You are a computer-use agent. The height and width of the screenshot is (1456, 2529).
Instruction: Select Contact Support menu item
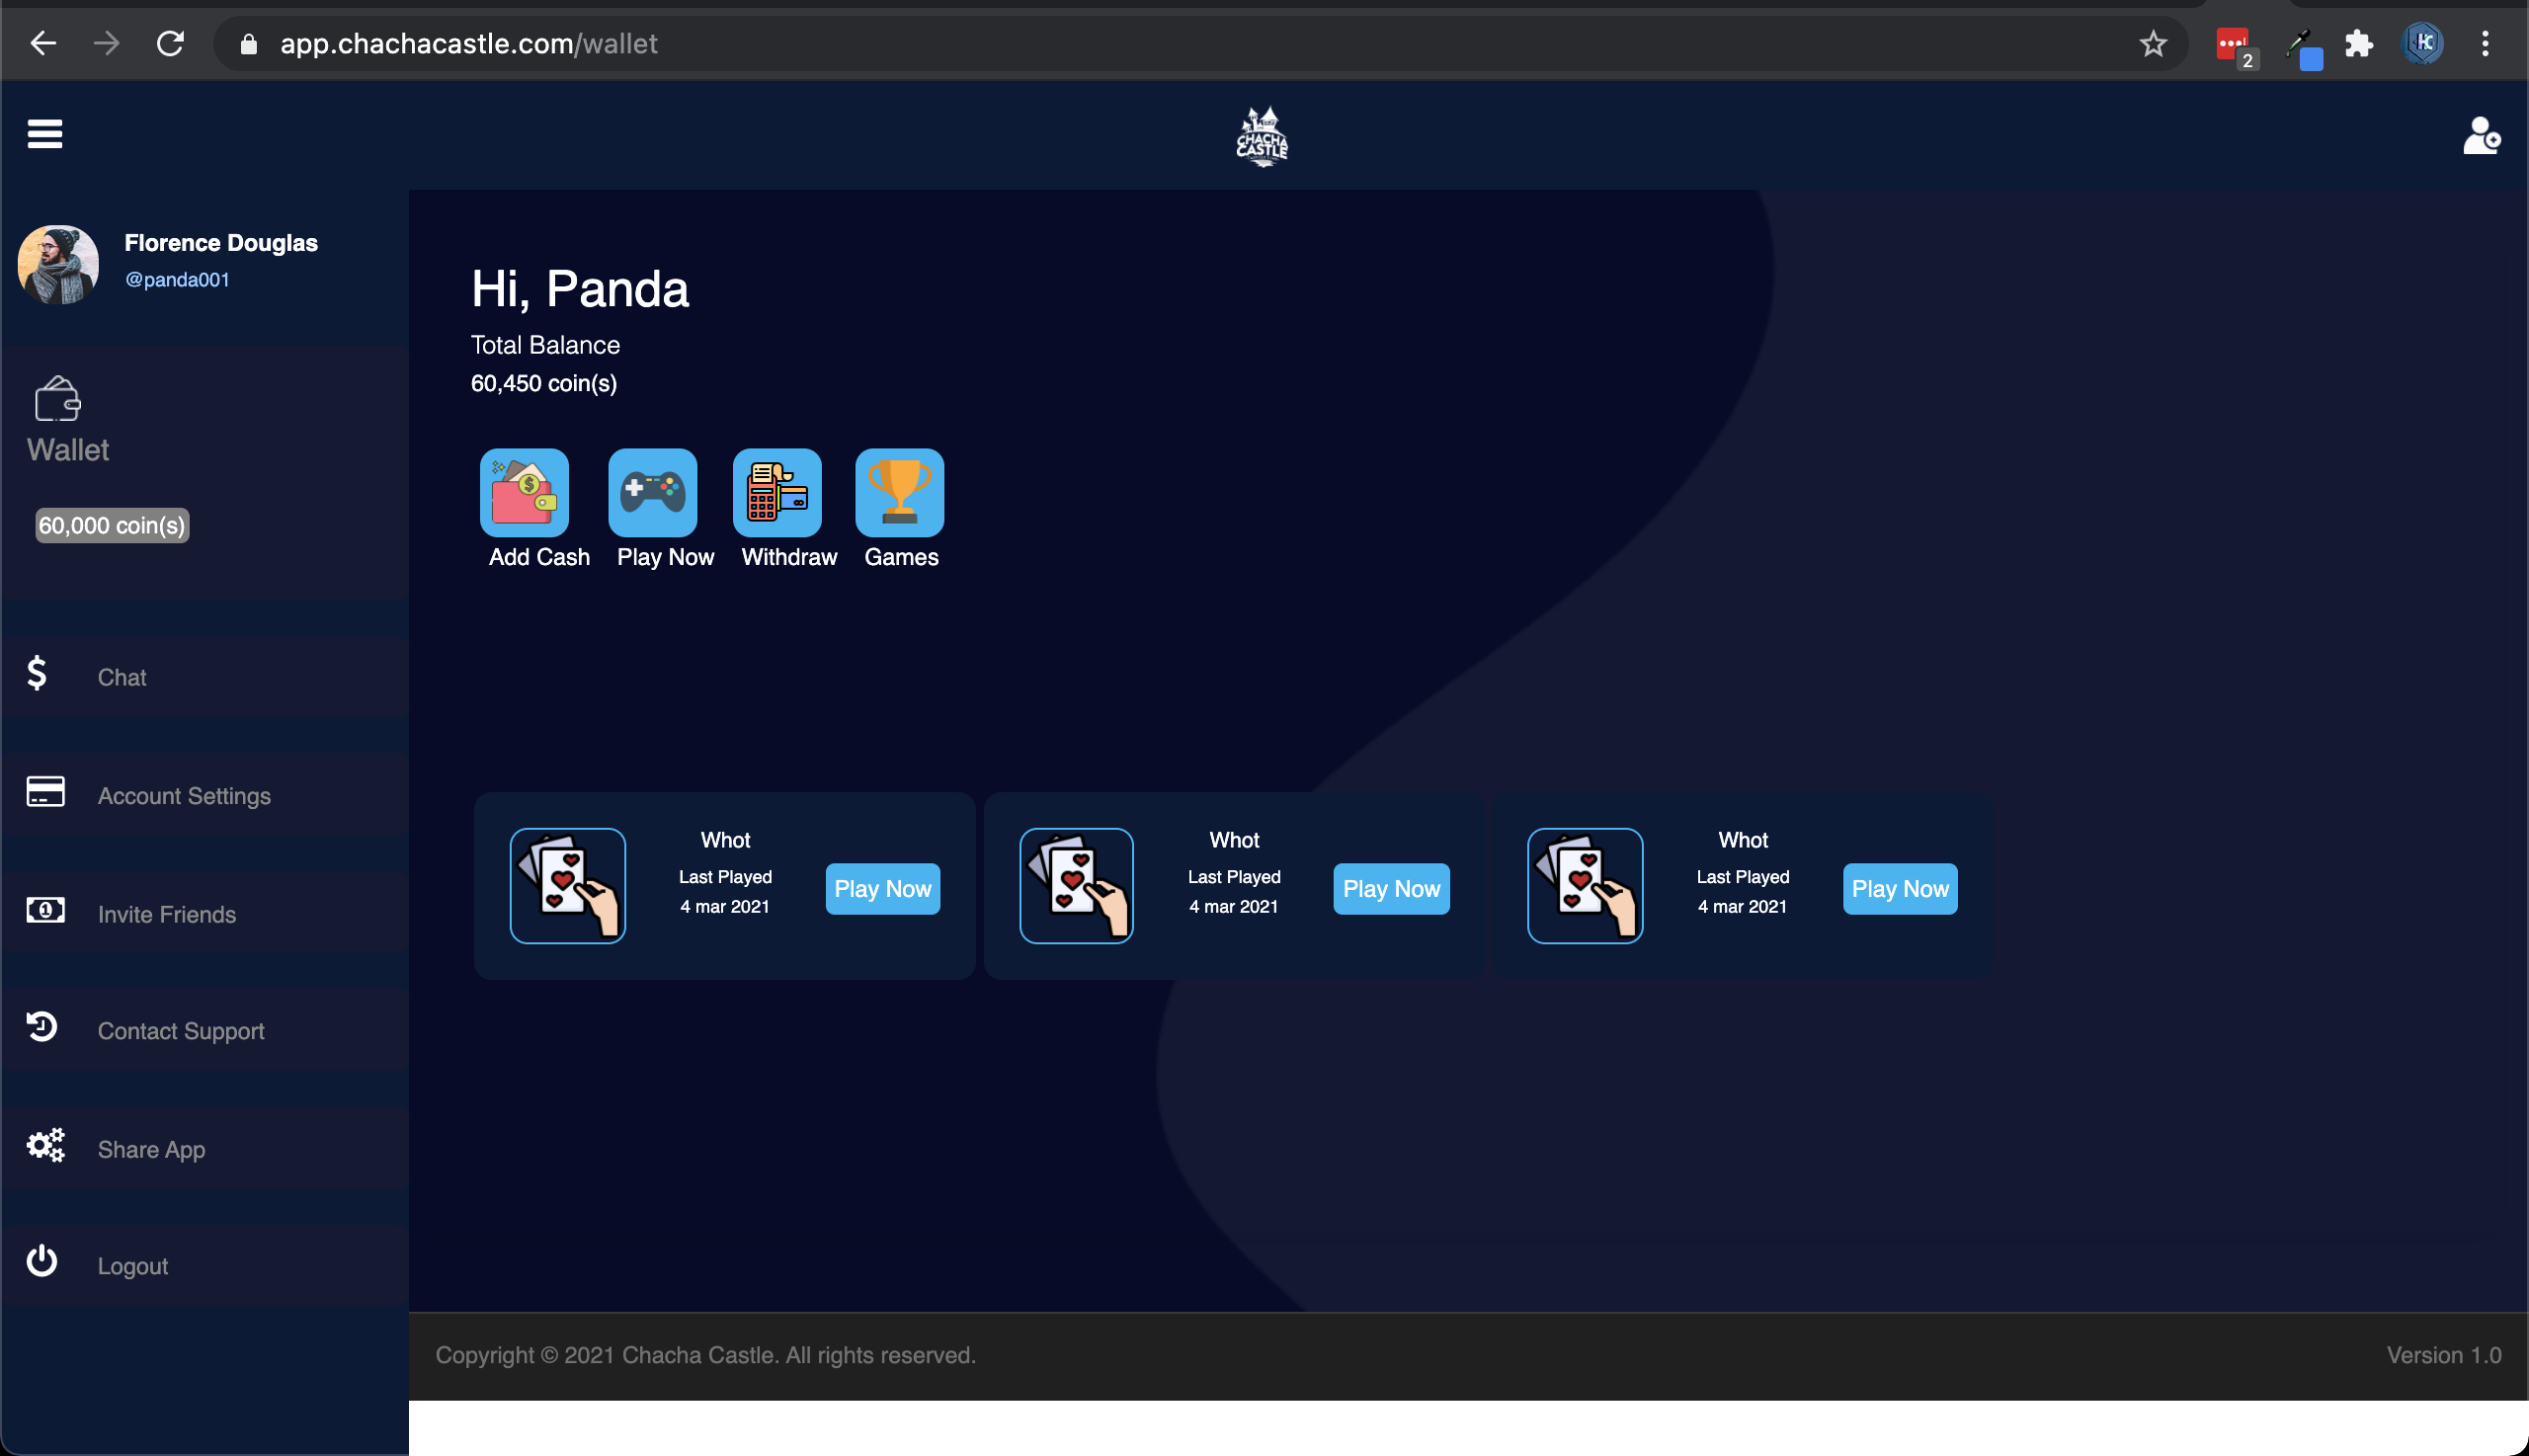(x=181, y=1030)
